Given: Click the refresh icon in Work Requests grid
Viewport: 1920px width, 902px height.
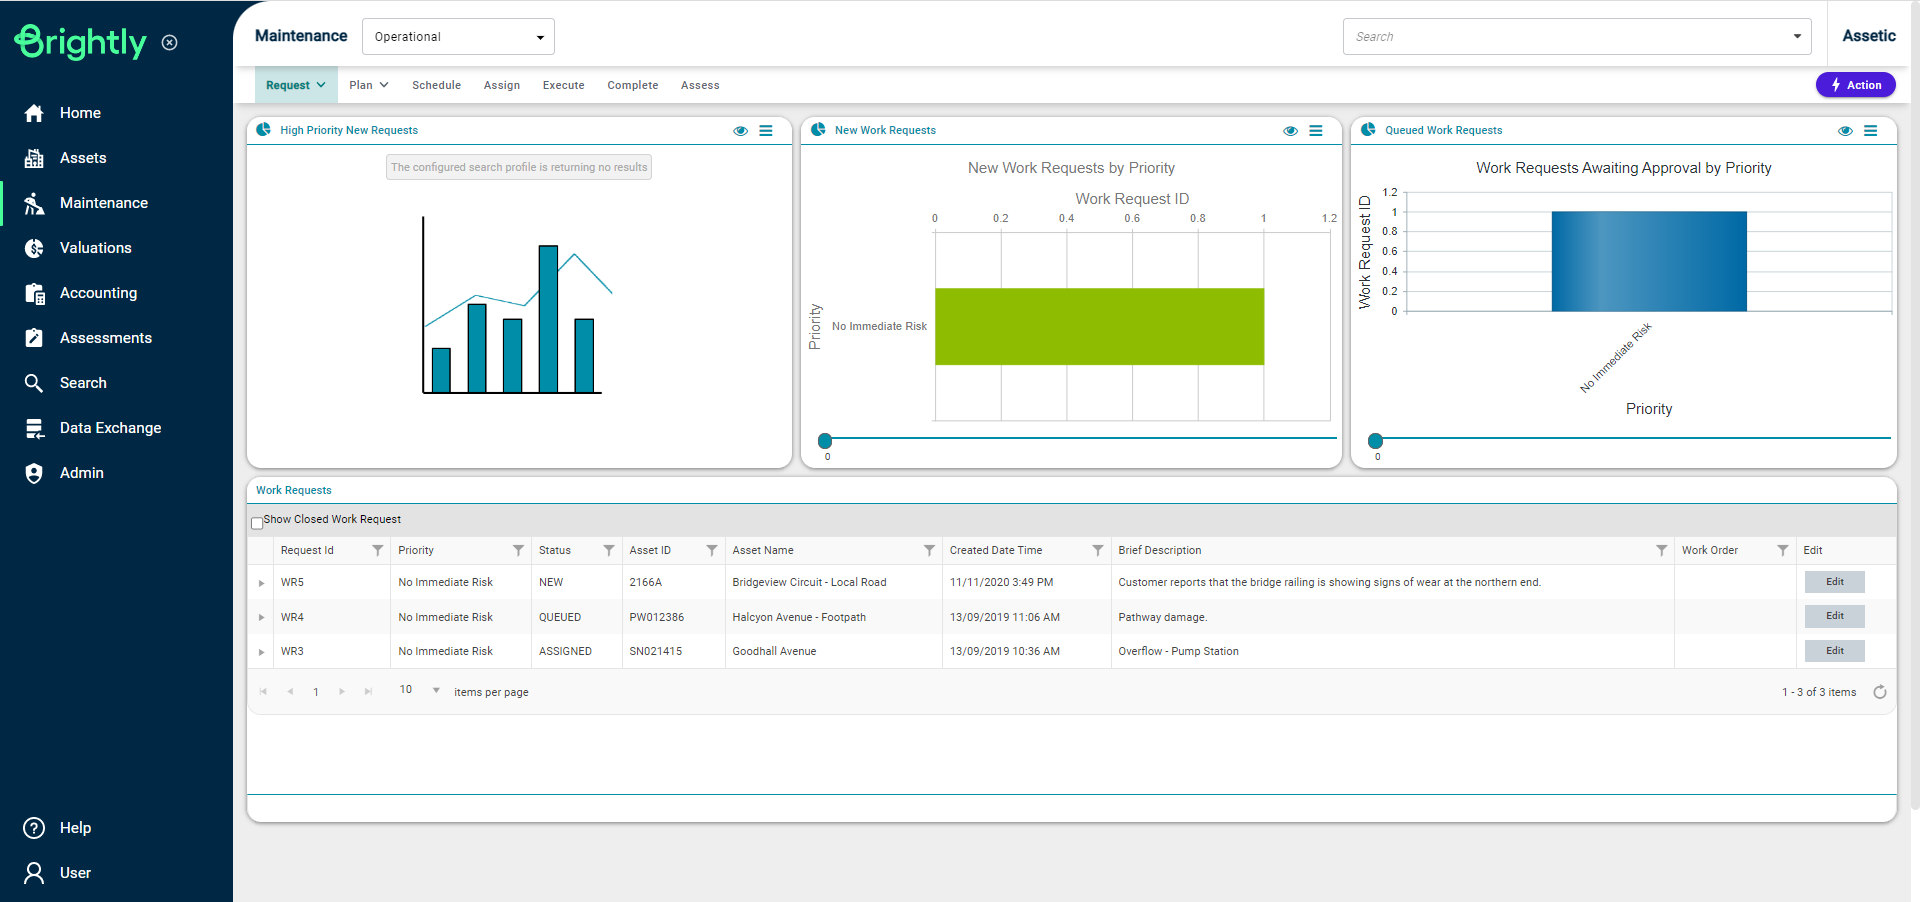Looking at the screenshot, I should 1880,692.
